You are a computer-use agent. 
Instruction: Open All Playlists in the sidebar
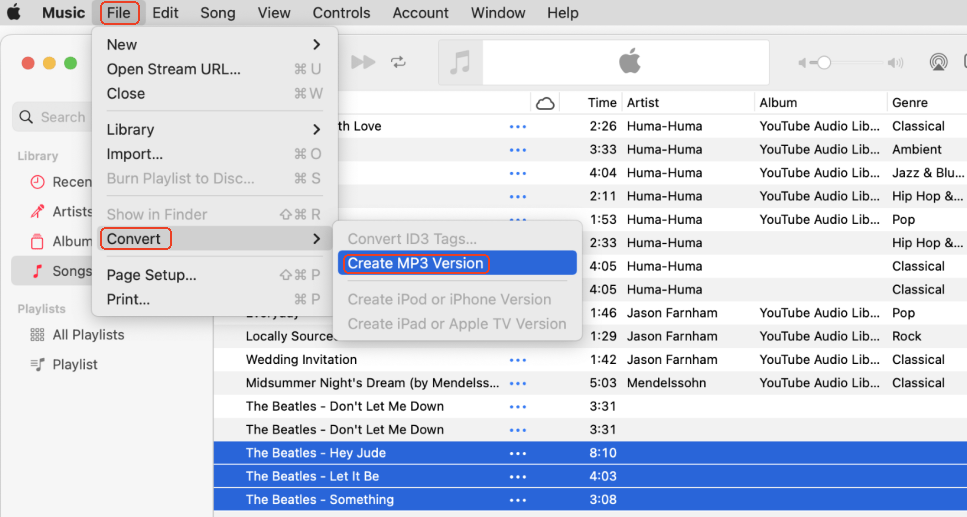pos(87,335)
